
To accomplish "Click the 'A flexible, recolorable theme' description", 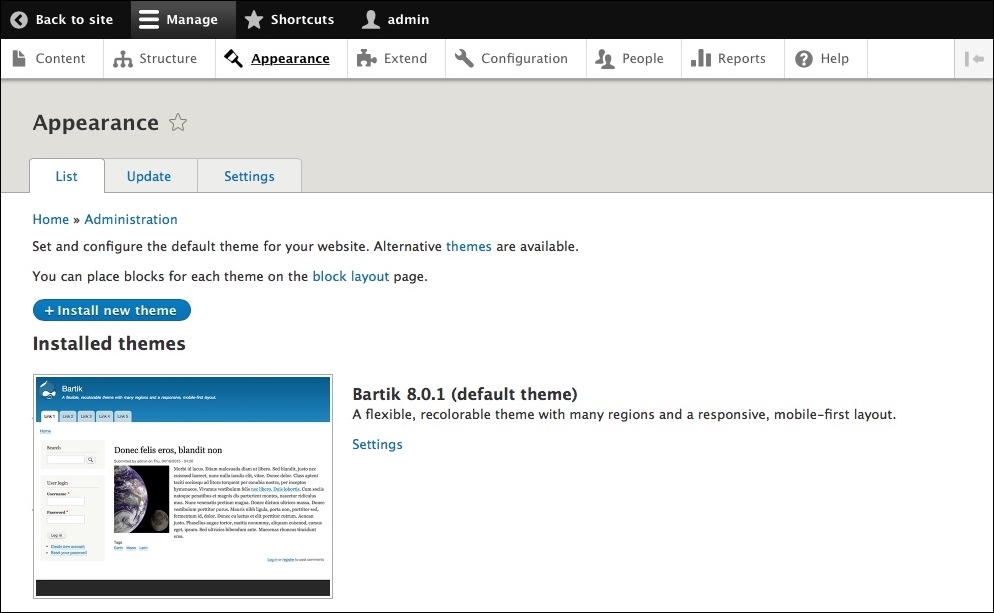I will click(624, 415).
